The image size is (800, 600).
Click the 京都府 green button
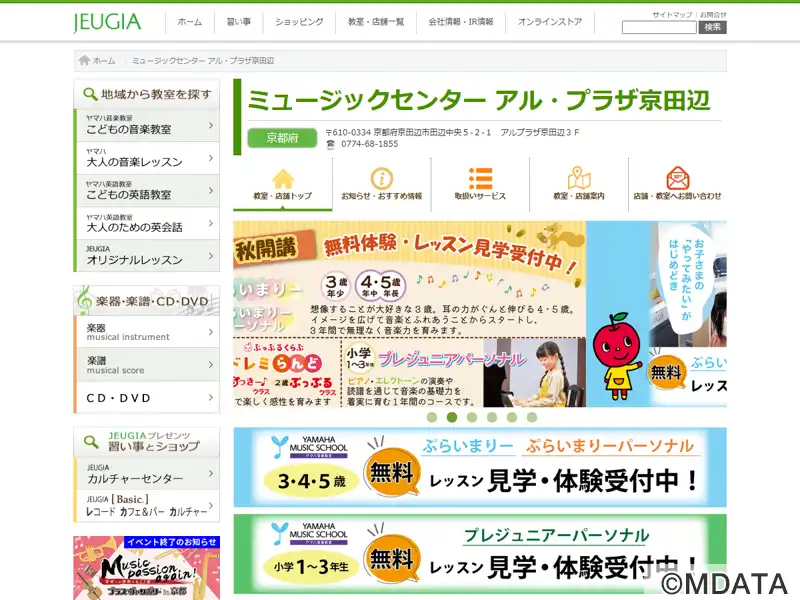pyautogui.click(x=282, y=138)
